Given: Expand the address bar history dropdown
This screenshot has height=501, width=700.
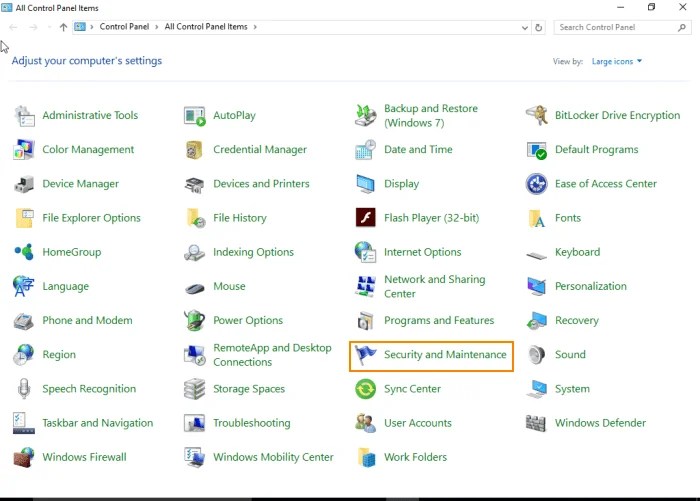Looking at the screenshot, I should [x=525, y=28].
